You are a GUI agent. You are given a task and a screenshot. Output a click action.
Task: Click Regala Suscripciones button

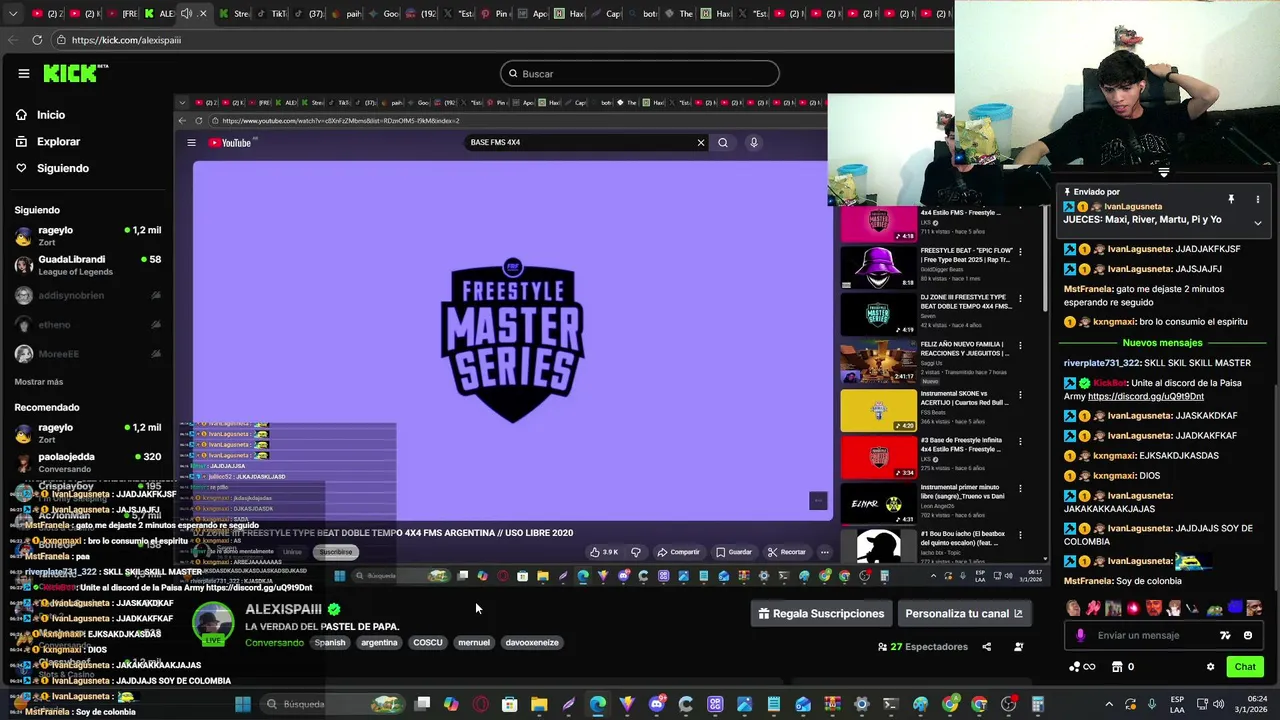coord(821,614)
